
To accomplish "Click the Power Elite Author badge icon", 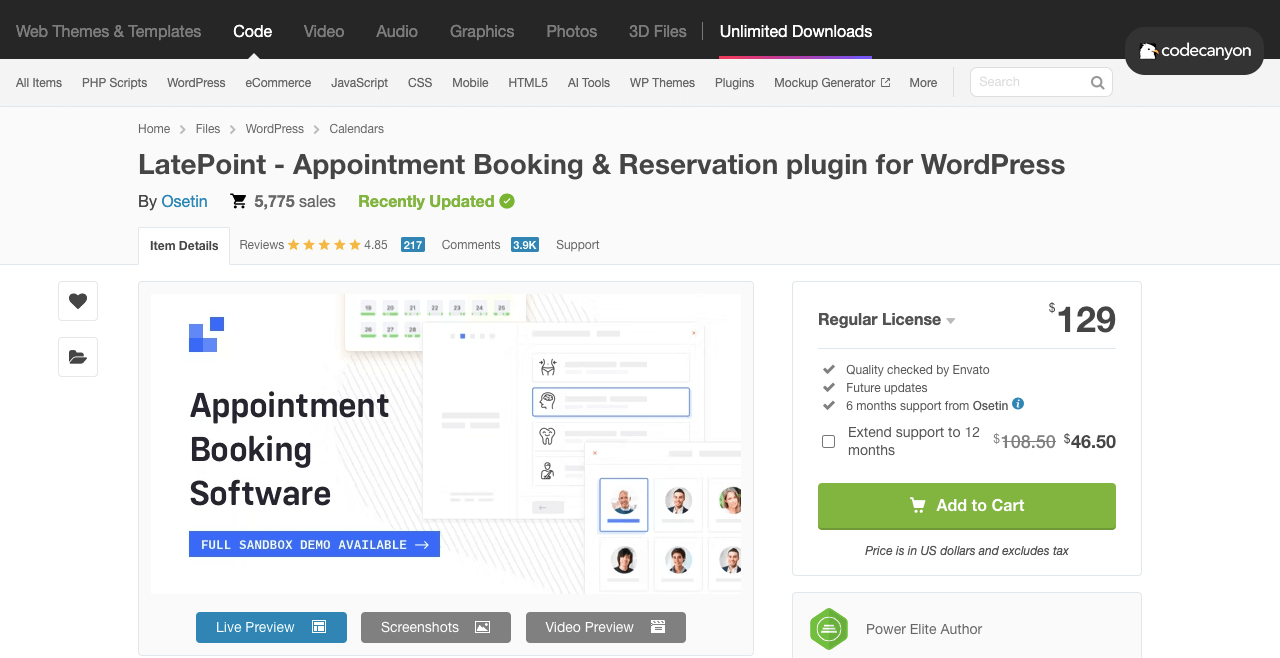I will tap(829, 629).
